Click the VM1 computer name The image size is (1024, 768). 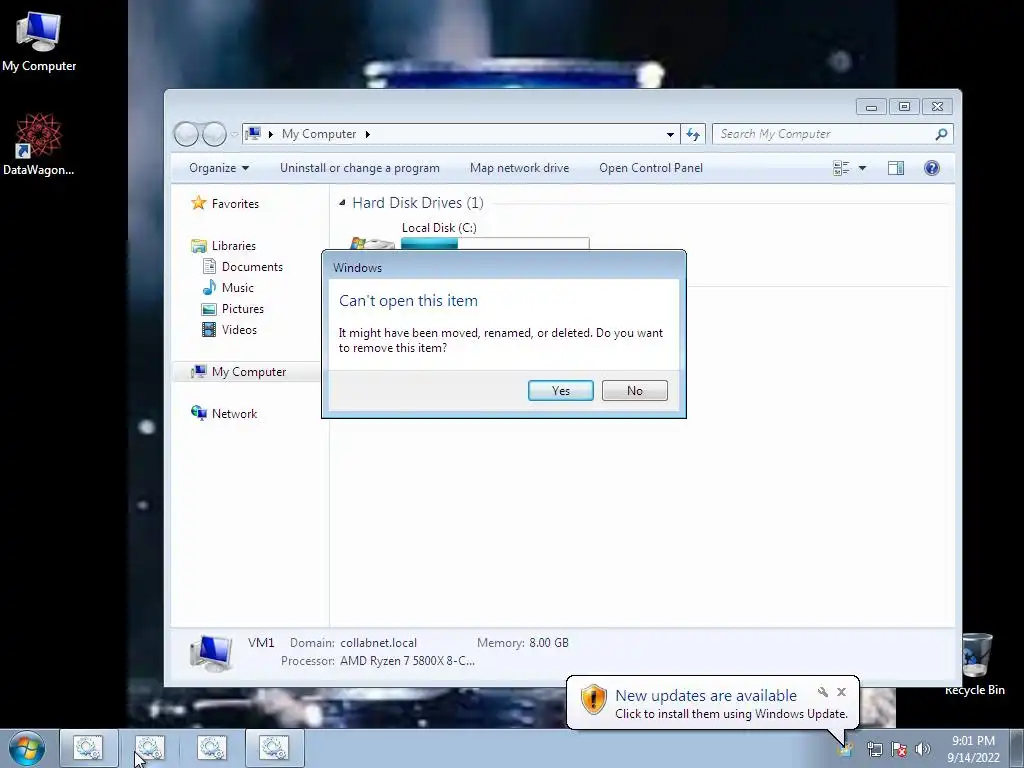pyautogui.click(x=261, y=643)
